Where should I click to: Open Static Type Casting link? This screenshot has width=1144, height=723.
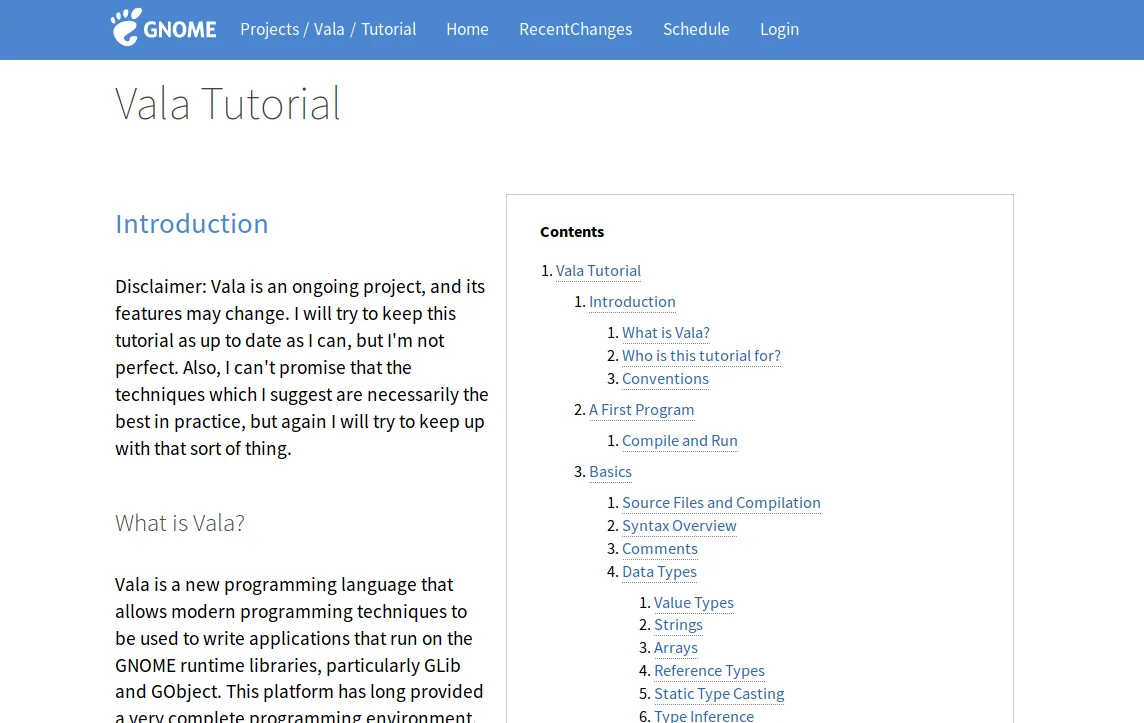[719, 694]
